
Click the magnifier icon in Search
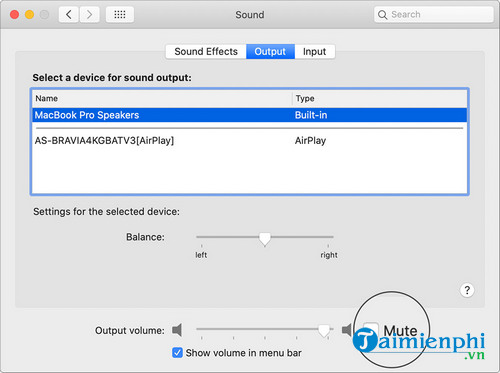383,15
